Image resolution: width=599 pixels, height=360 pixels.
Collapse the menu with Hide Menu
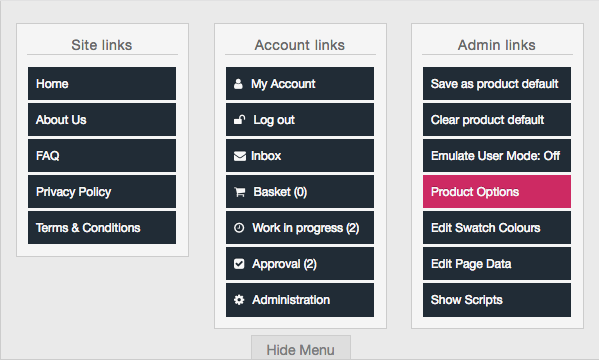click(301, 348)
